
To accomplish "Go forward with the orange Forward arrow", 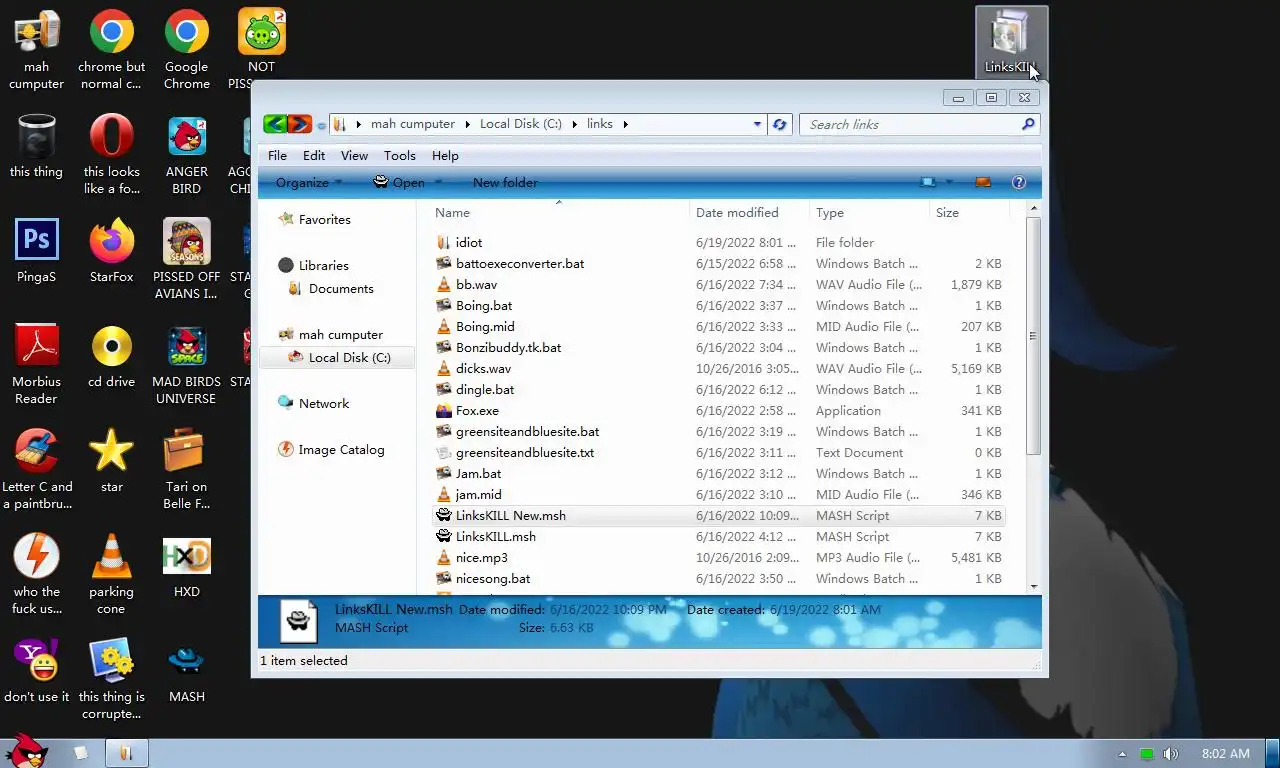I will 299,124.
